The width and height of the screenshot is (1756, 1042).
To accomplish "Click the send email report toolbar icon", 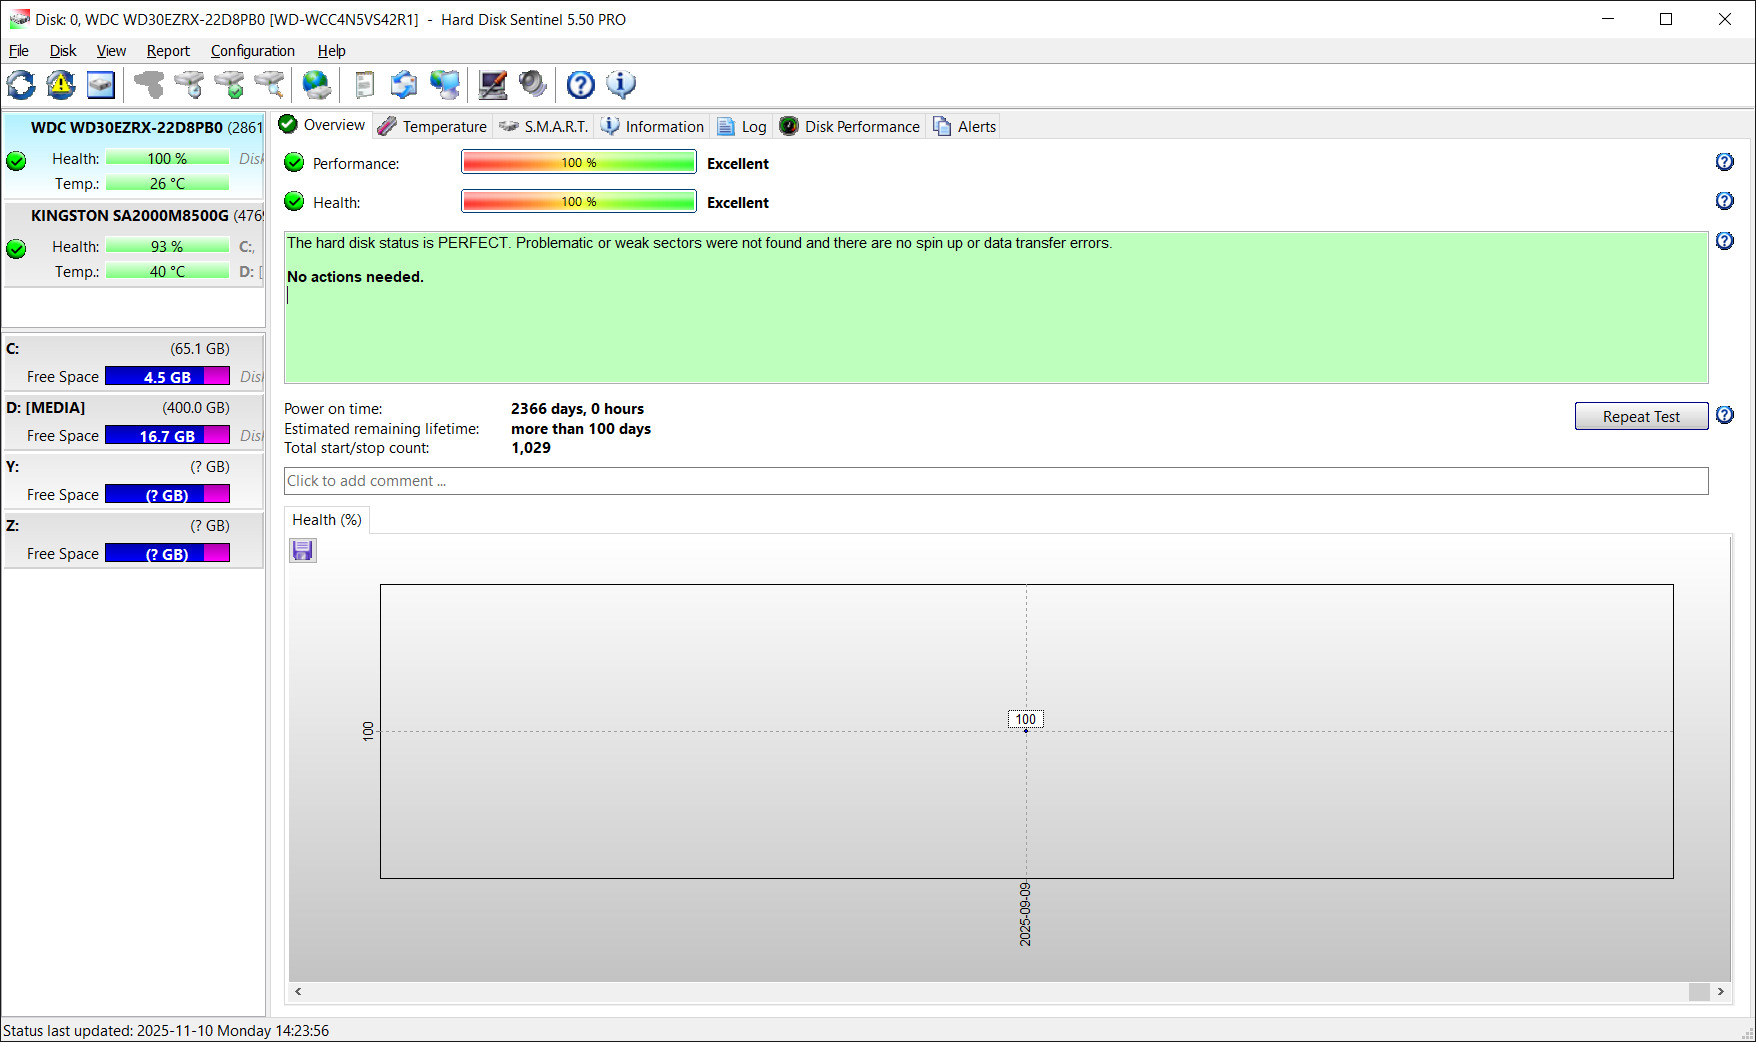I will [404, 85].
